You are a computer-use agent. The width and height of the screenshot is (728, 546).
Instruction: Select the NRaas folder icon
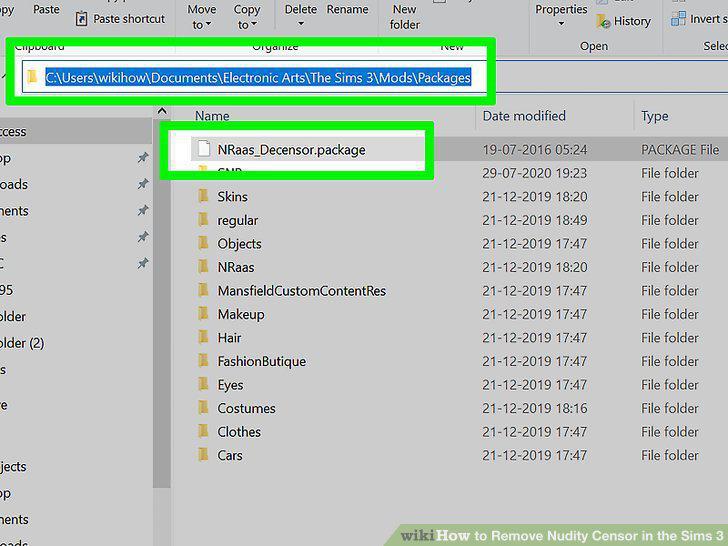click(203, 266)
